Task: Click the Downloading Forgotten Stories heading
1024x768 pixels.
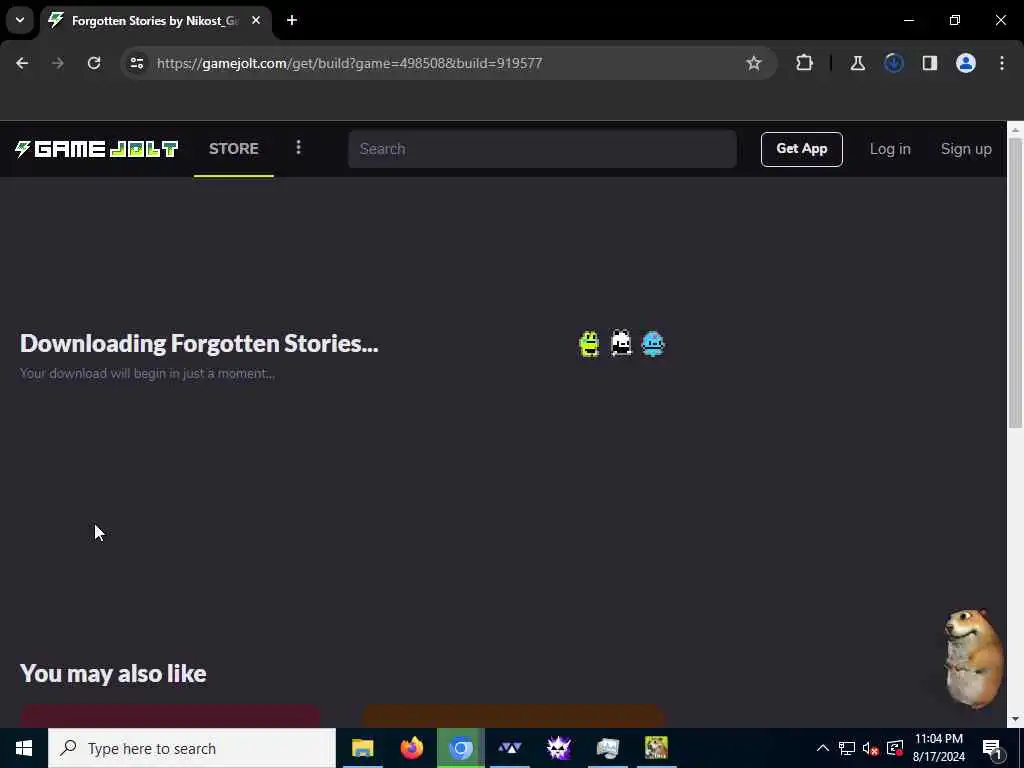Action: 199,344
